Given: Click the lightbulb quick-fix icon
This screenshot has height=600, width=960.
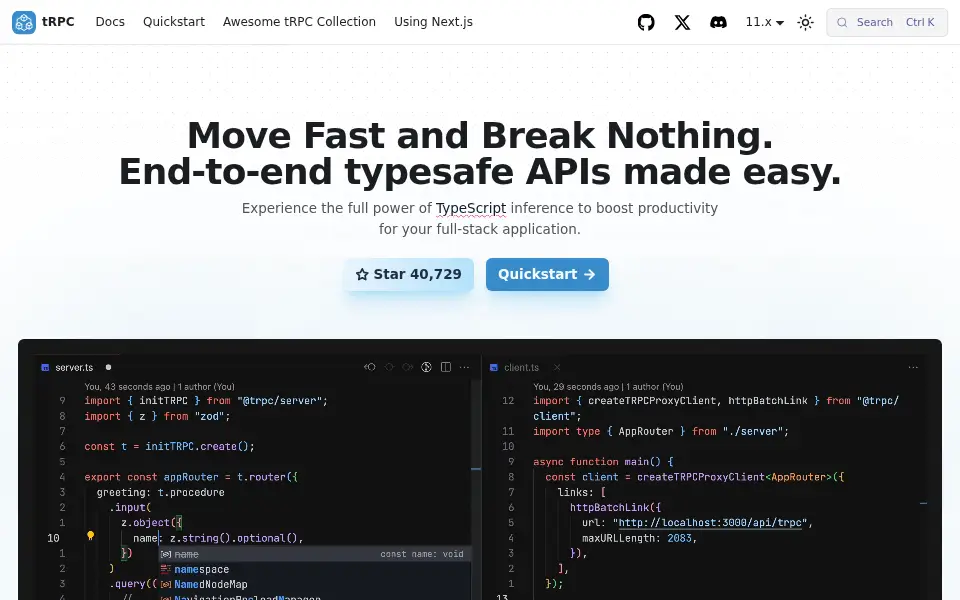Looking at the screenshot, I should [x=91, y=536].
